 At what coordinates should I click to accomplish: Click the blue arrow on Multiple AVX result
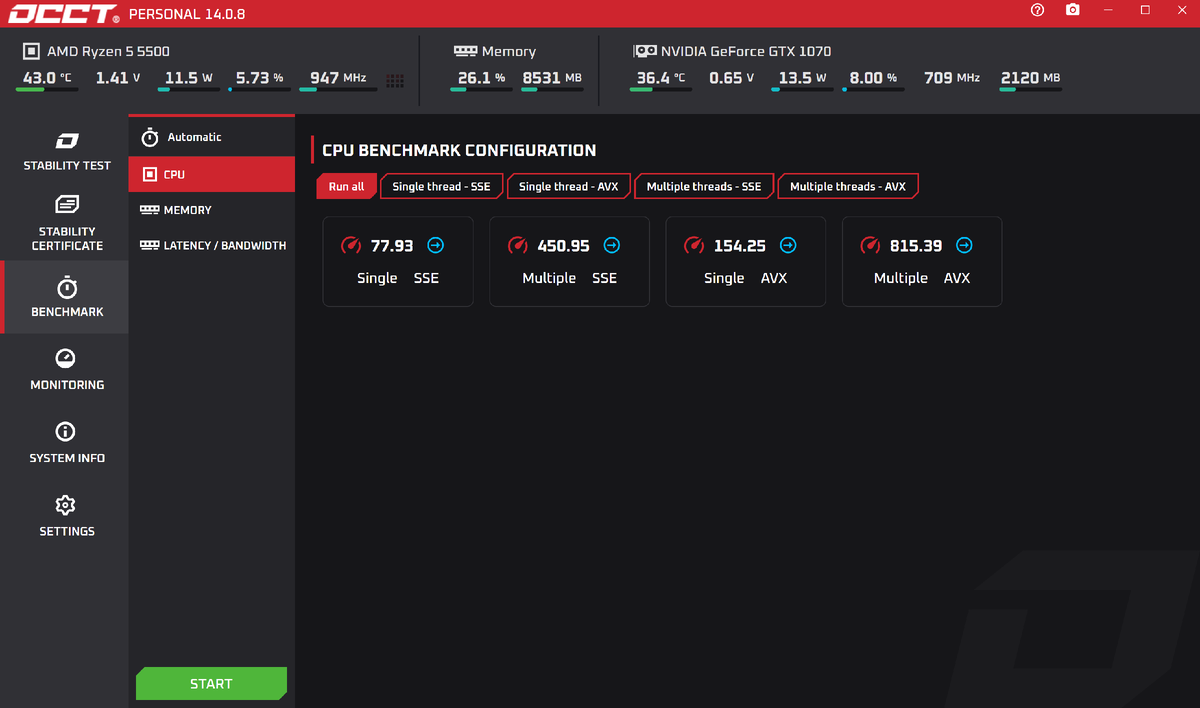pos(964,245)
